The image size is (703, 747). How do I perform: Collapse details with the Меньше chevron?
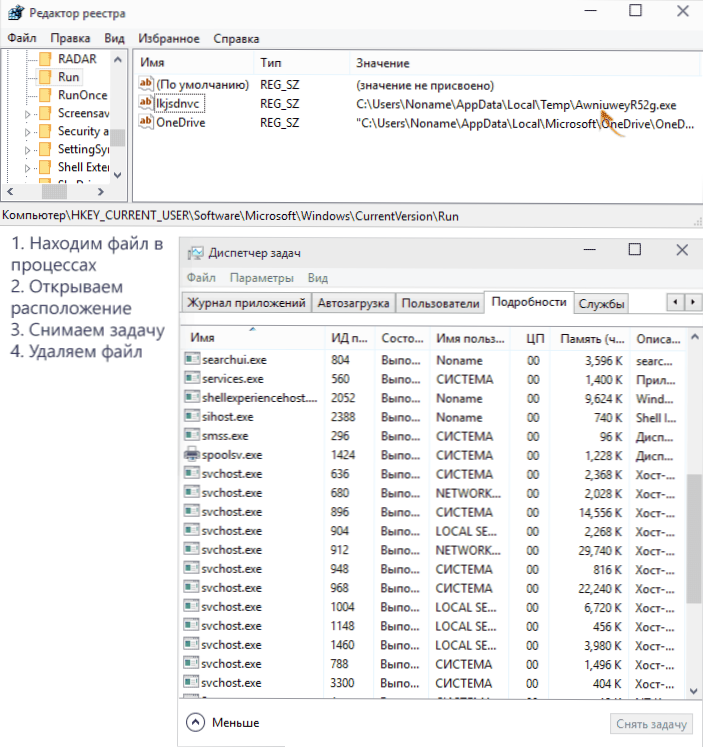coord(195,722)
